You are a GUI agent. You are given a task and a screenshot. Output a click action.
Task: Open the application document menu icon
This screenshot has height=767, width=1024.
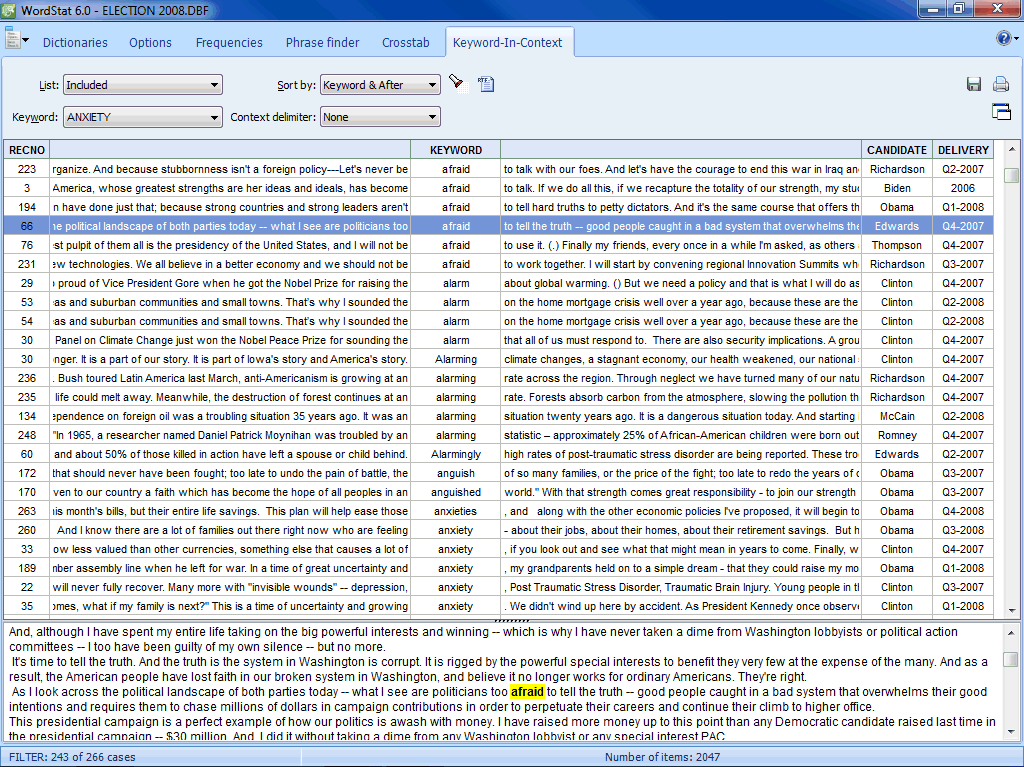15,40
